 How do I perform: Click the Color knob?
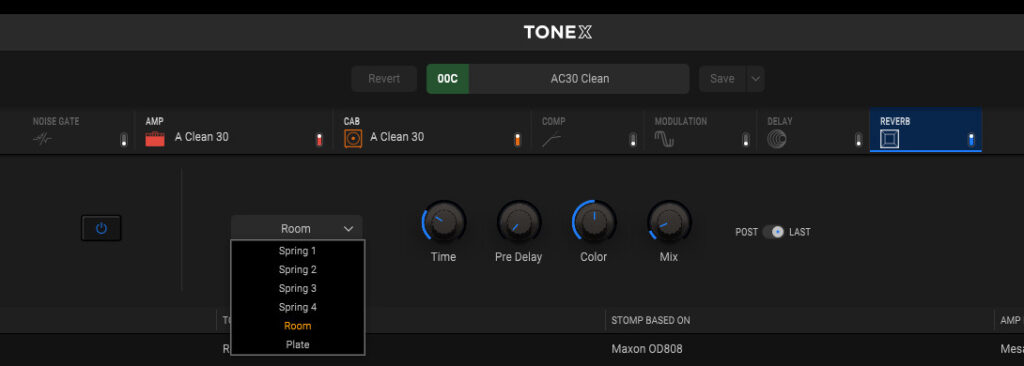tap(594, 222)
